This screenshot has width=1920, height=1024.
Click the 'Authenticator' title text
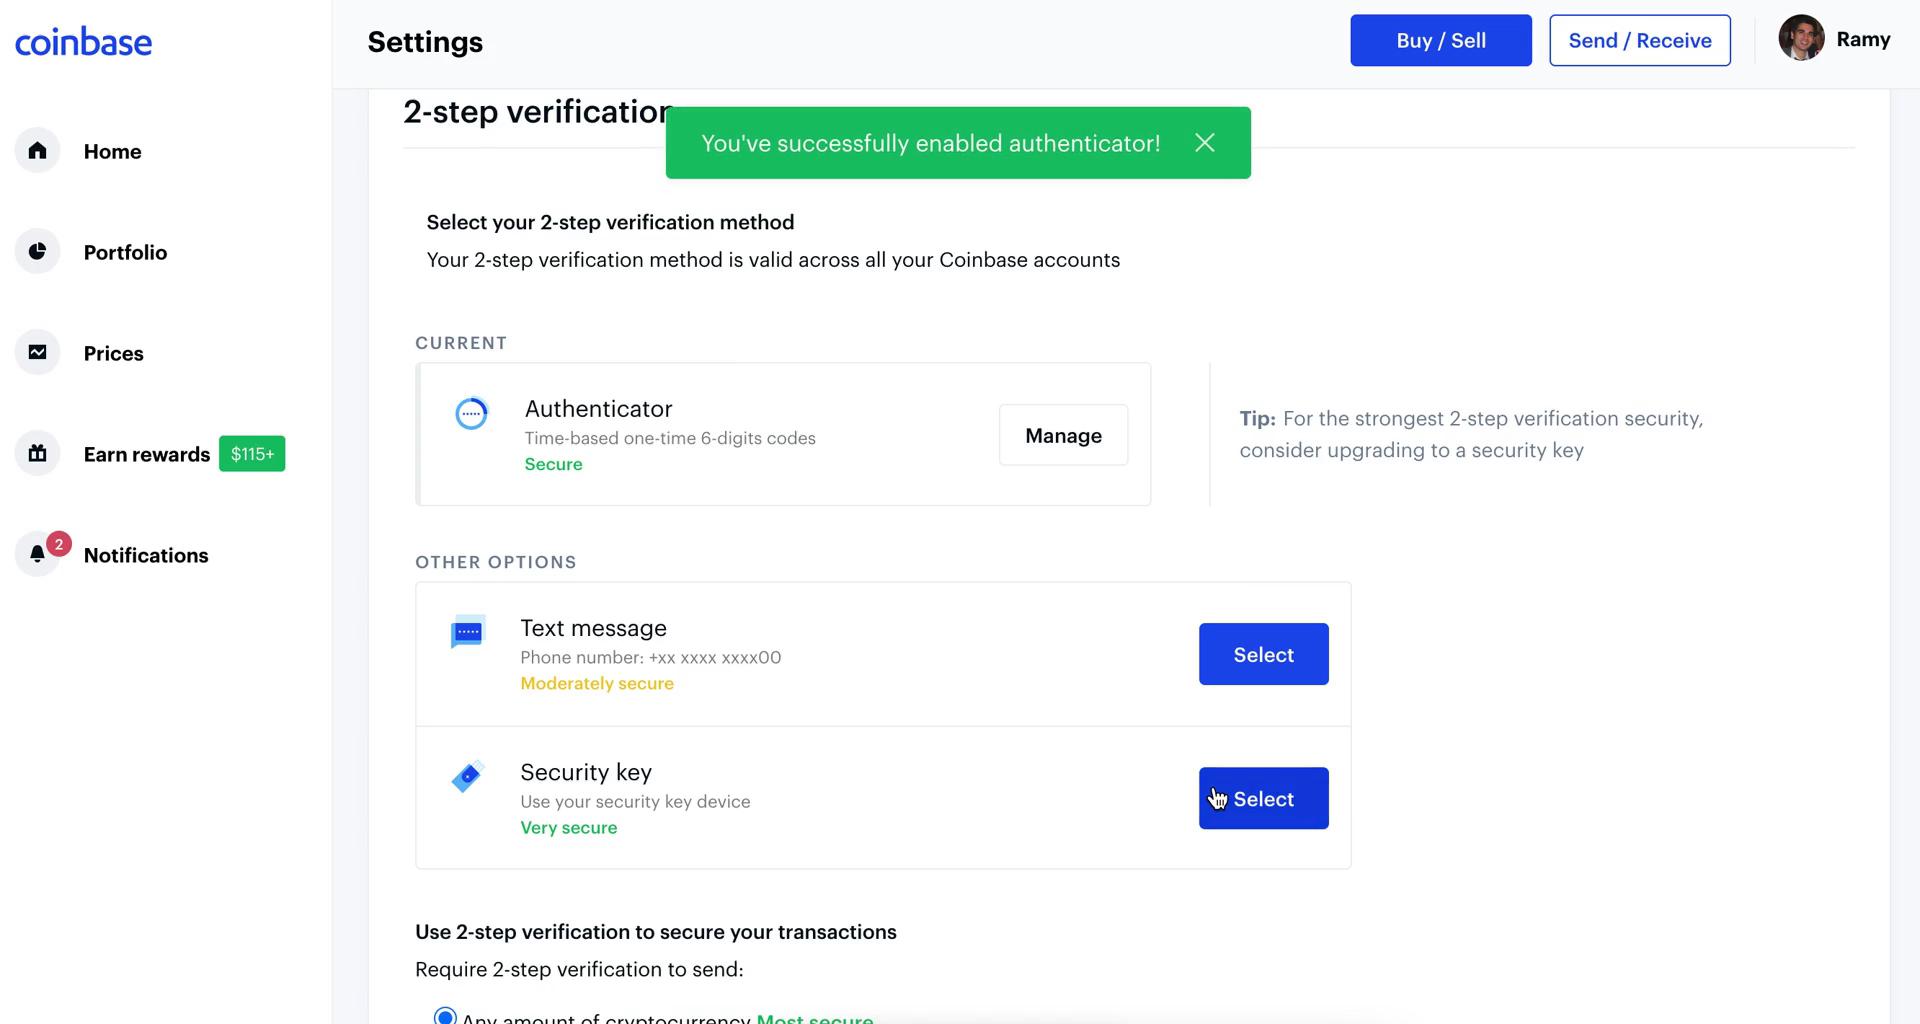click(598, 409)
